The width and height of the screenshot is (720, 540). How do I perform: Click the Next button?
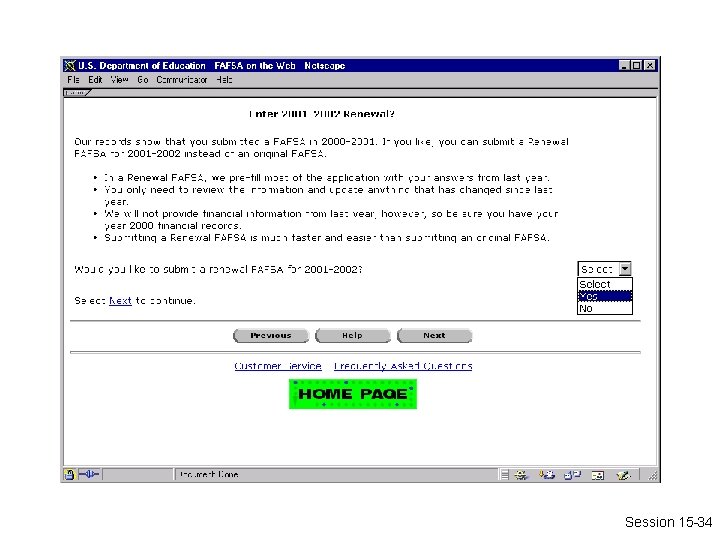[x=434, y=336]
